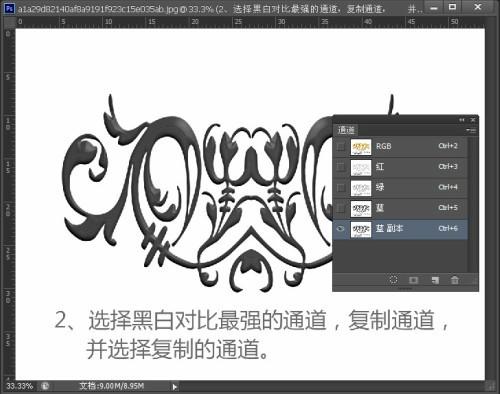Click the status bar icon beside zoom percentage
The height and width of the screenshot is (394, 500).
coord(45,386)
